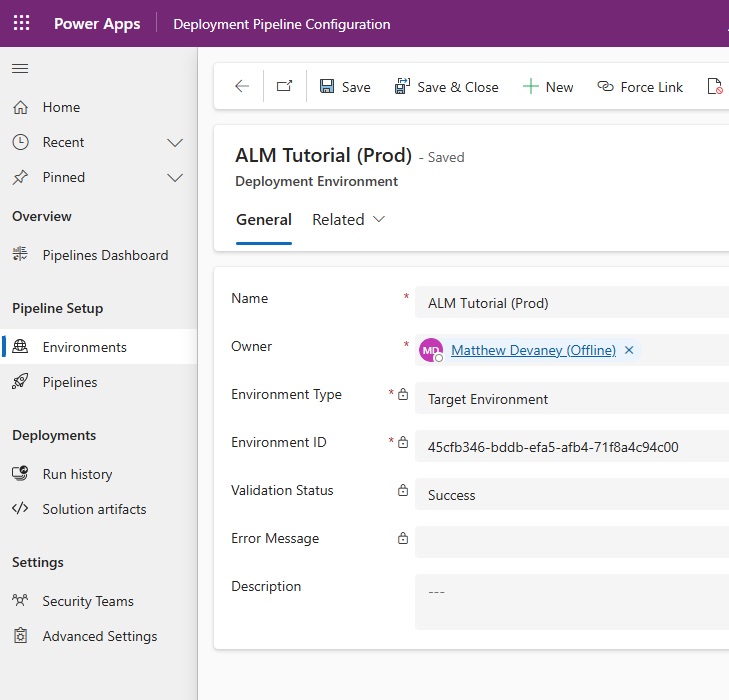This screenshot has width=729, height=700.
Task: Click the MD owner avatar
Action: tap(431, 350)
